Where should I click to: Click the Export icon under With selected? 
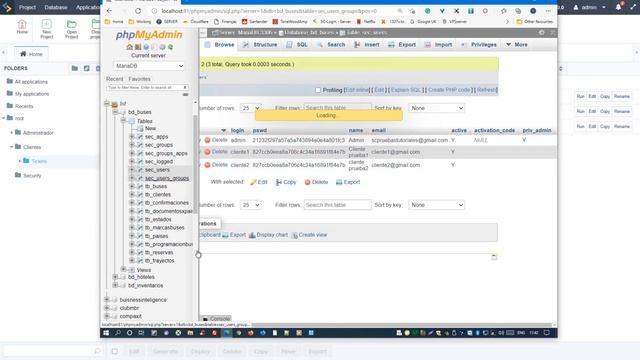tap(339, 182)
